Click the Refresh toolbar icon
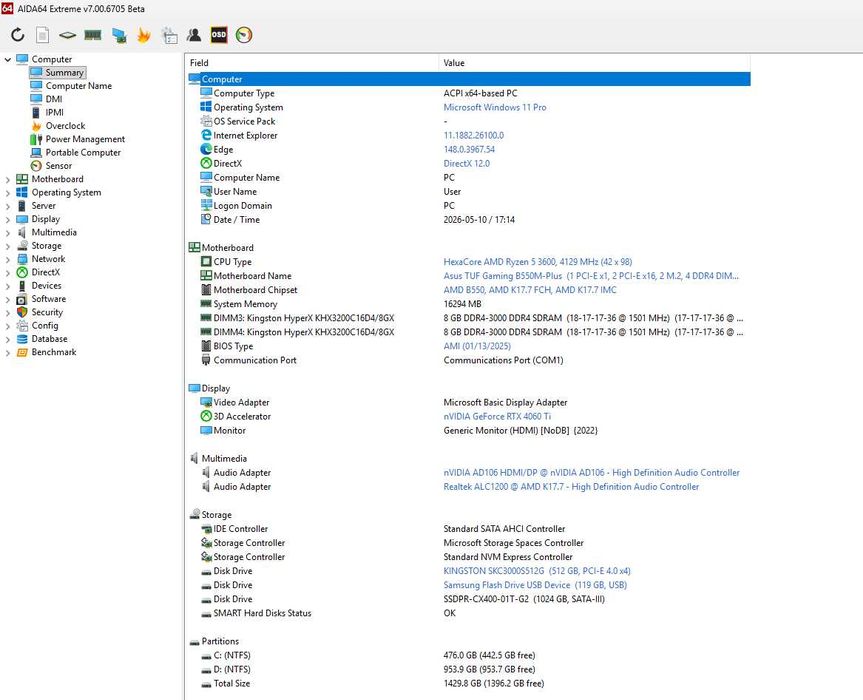 pos(18,35)
